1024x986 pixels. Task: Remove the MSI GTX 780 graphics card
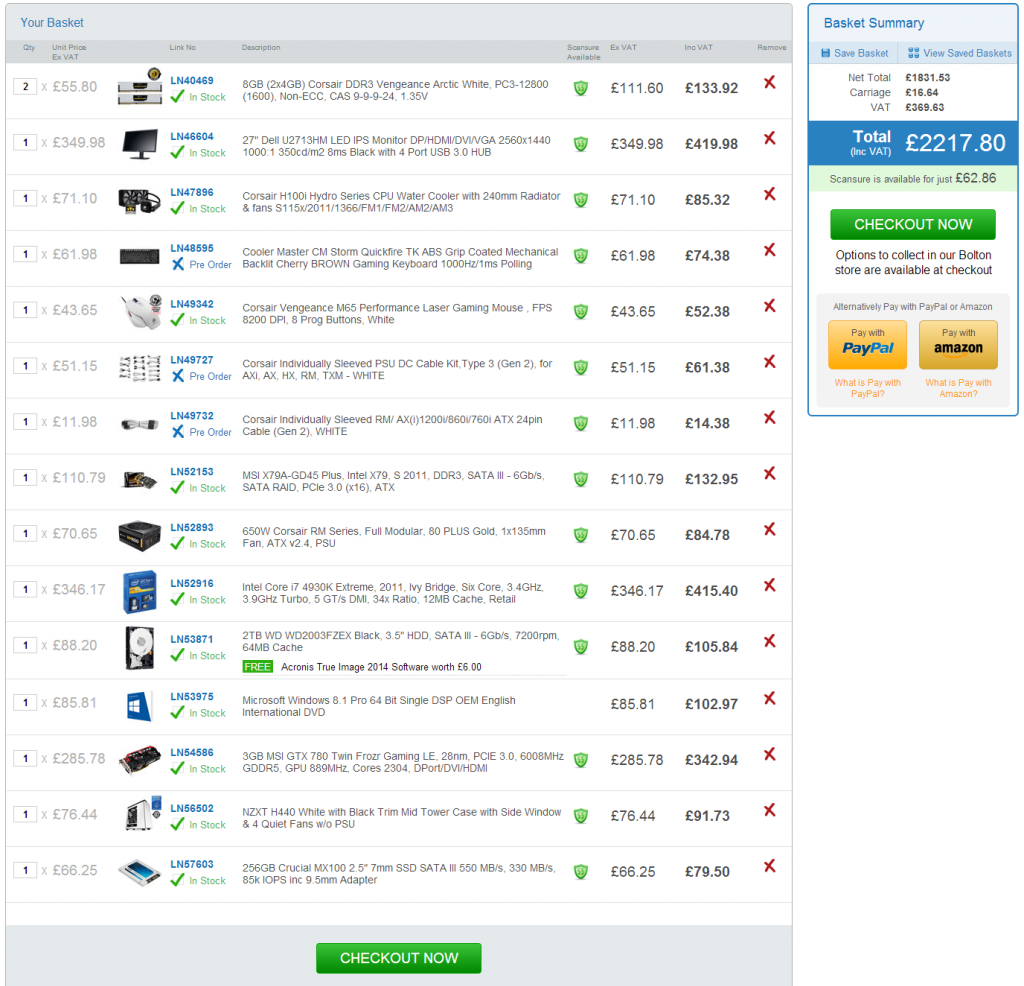click(x=769, y=754)
